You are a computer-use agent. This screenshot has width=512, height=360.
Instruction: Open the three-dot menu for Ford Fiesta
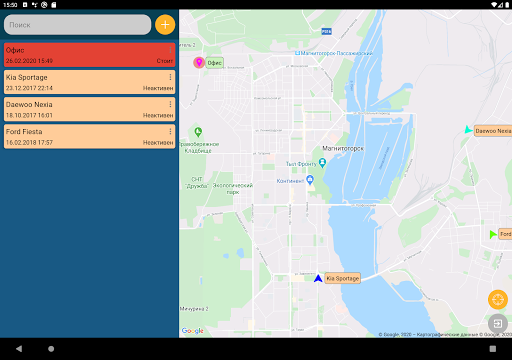point(170,131)
